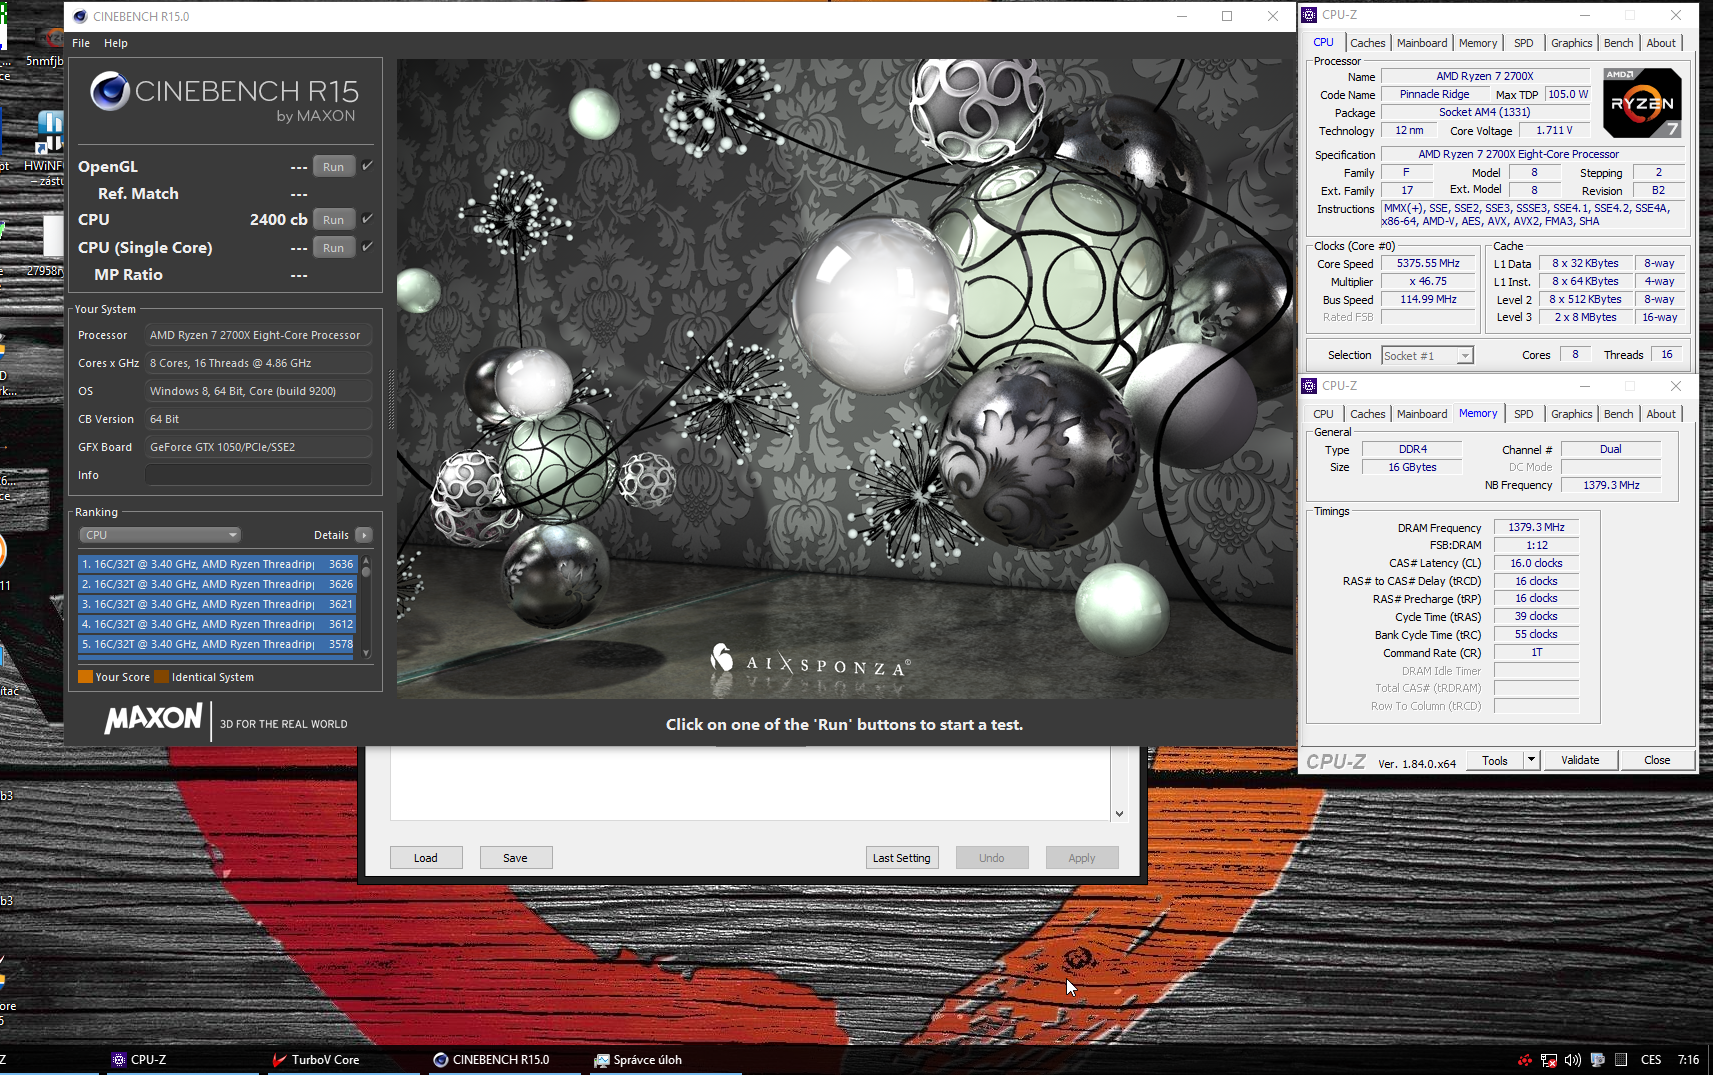The width and height of the screenshot is (1713, 1075).
Task: Toggle the CPU (Single Core) test checkbox
Action: click(367, 247)
